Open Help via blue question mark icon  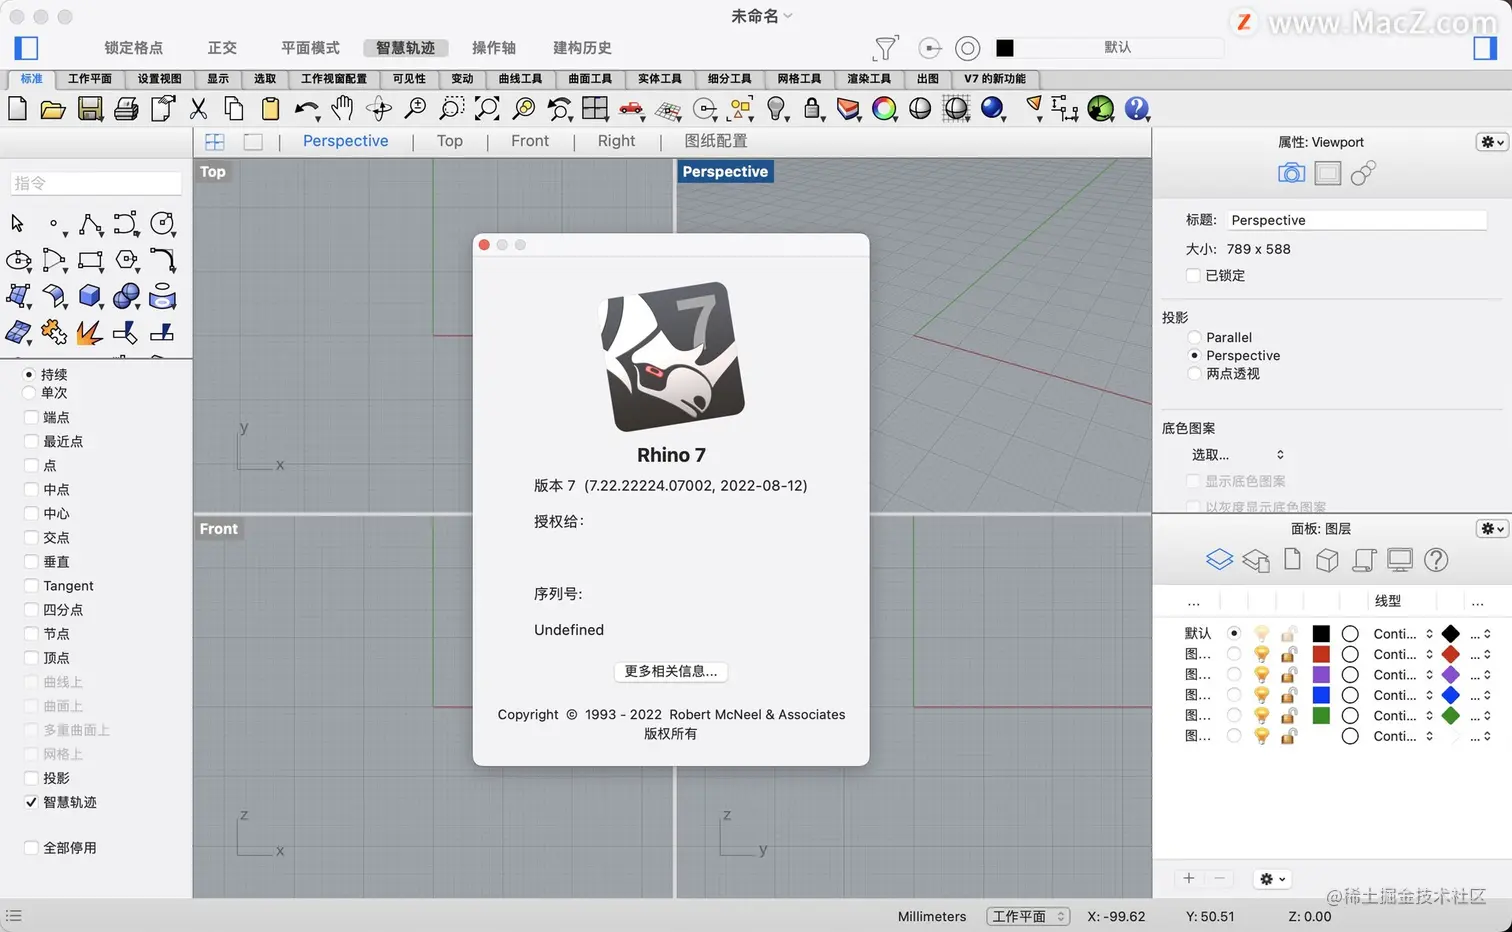(1136, 108)
